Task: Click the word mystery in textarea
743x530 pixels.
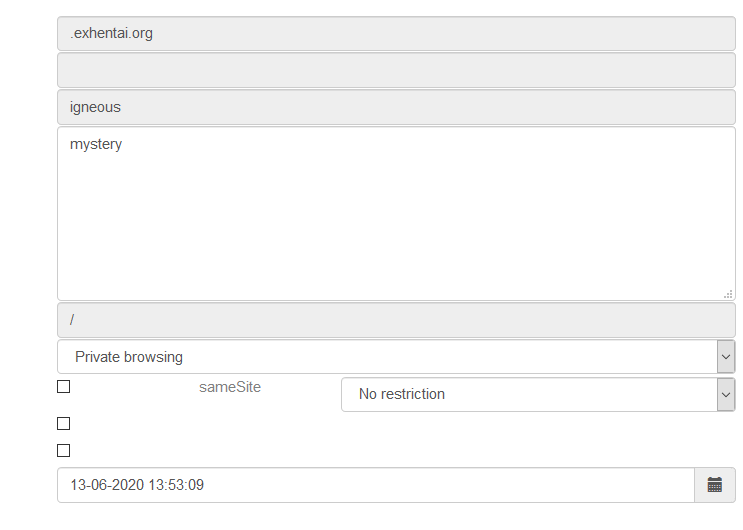Action: (96, 144)
